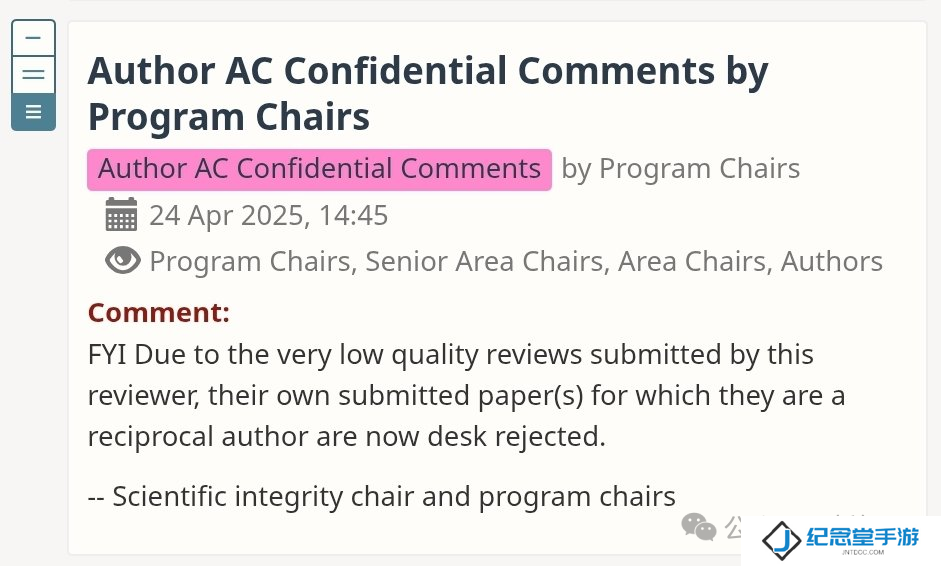Click the pink Author AC Confidential Comments badge
Screen dimensions: 941x566
[x=319, y=169]
